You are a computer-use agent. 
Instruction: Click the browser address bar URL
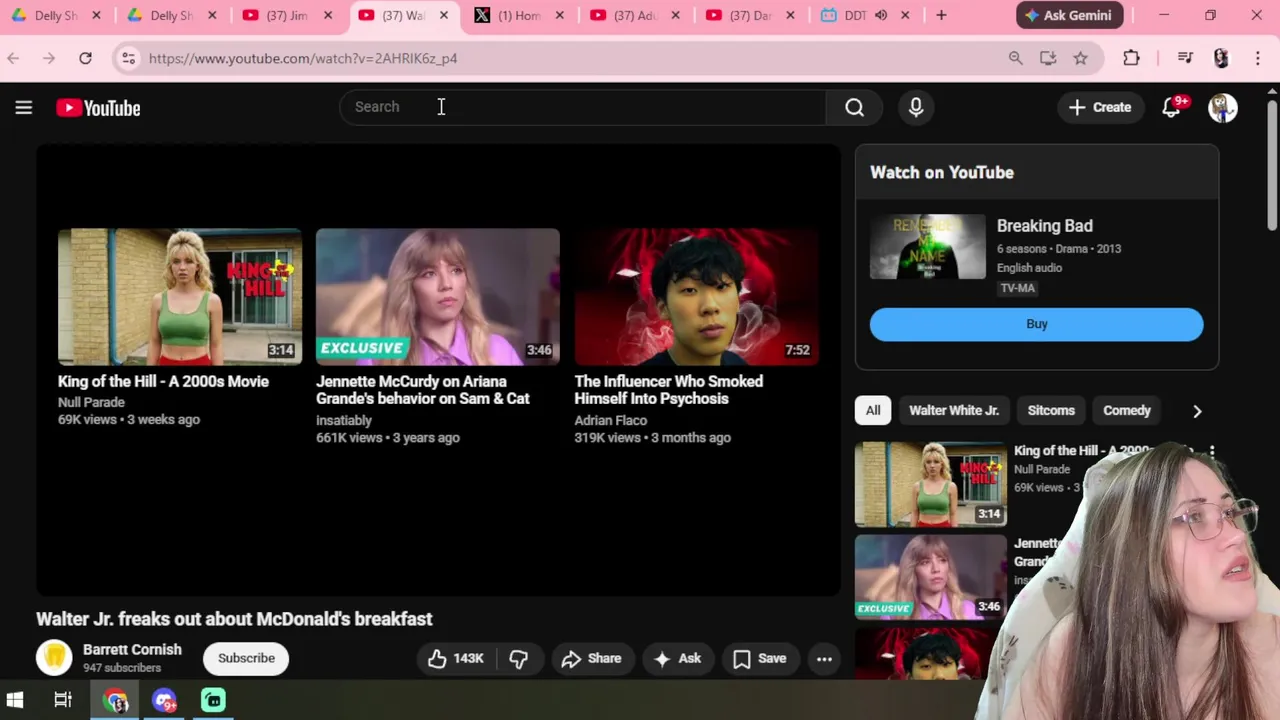click(x=303, y=58)
